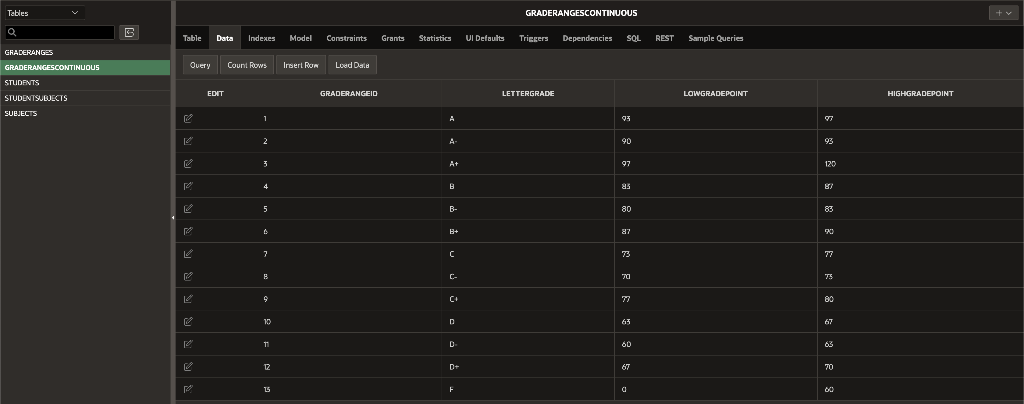Image resolution: width=1024 pixels, height=404 pixels.
Task: Click the Load Data button
Action: 352,65
